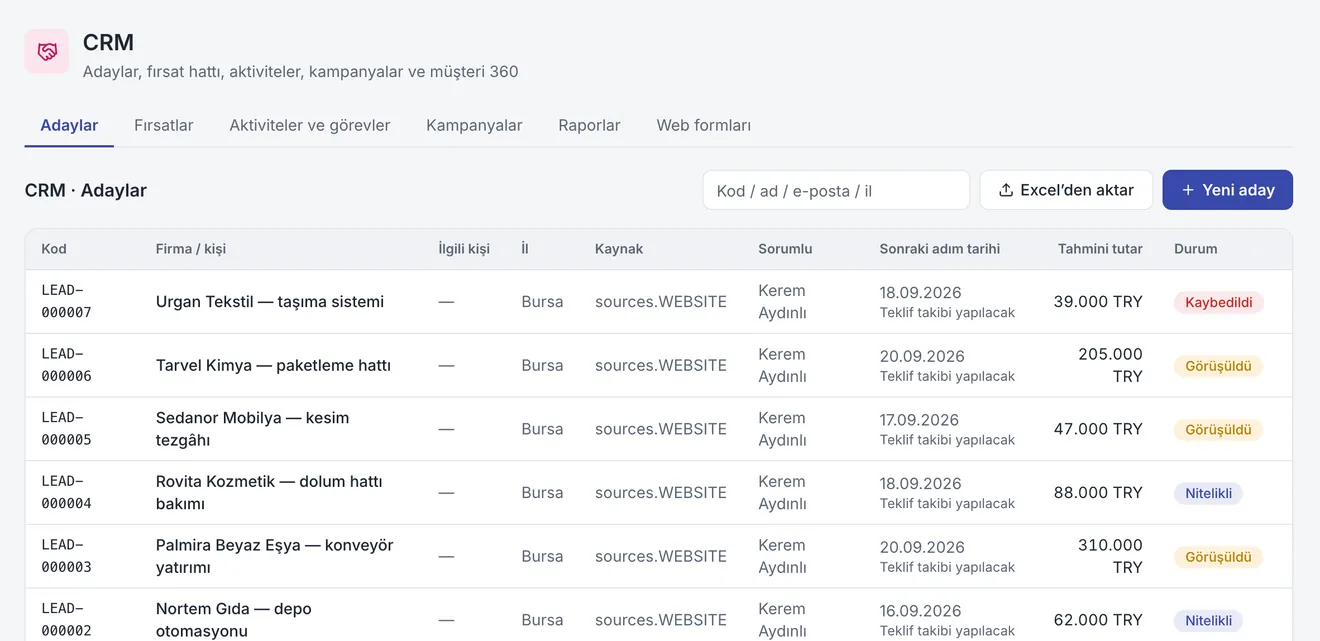Open lead code LEAD-000002
1320x641 pixels.
pos(66,620)
